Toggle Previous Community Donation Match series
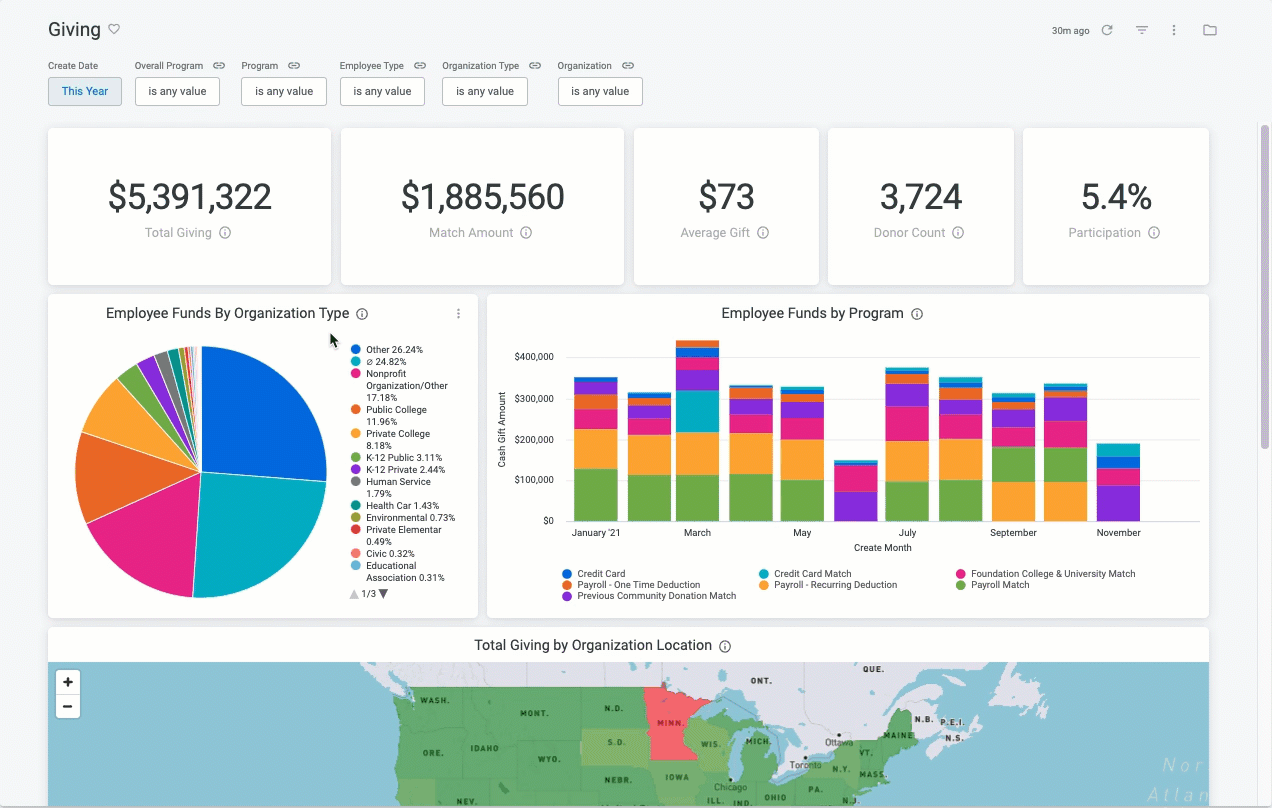This screenshot has height=808, width=1272. pos(649,596)
